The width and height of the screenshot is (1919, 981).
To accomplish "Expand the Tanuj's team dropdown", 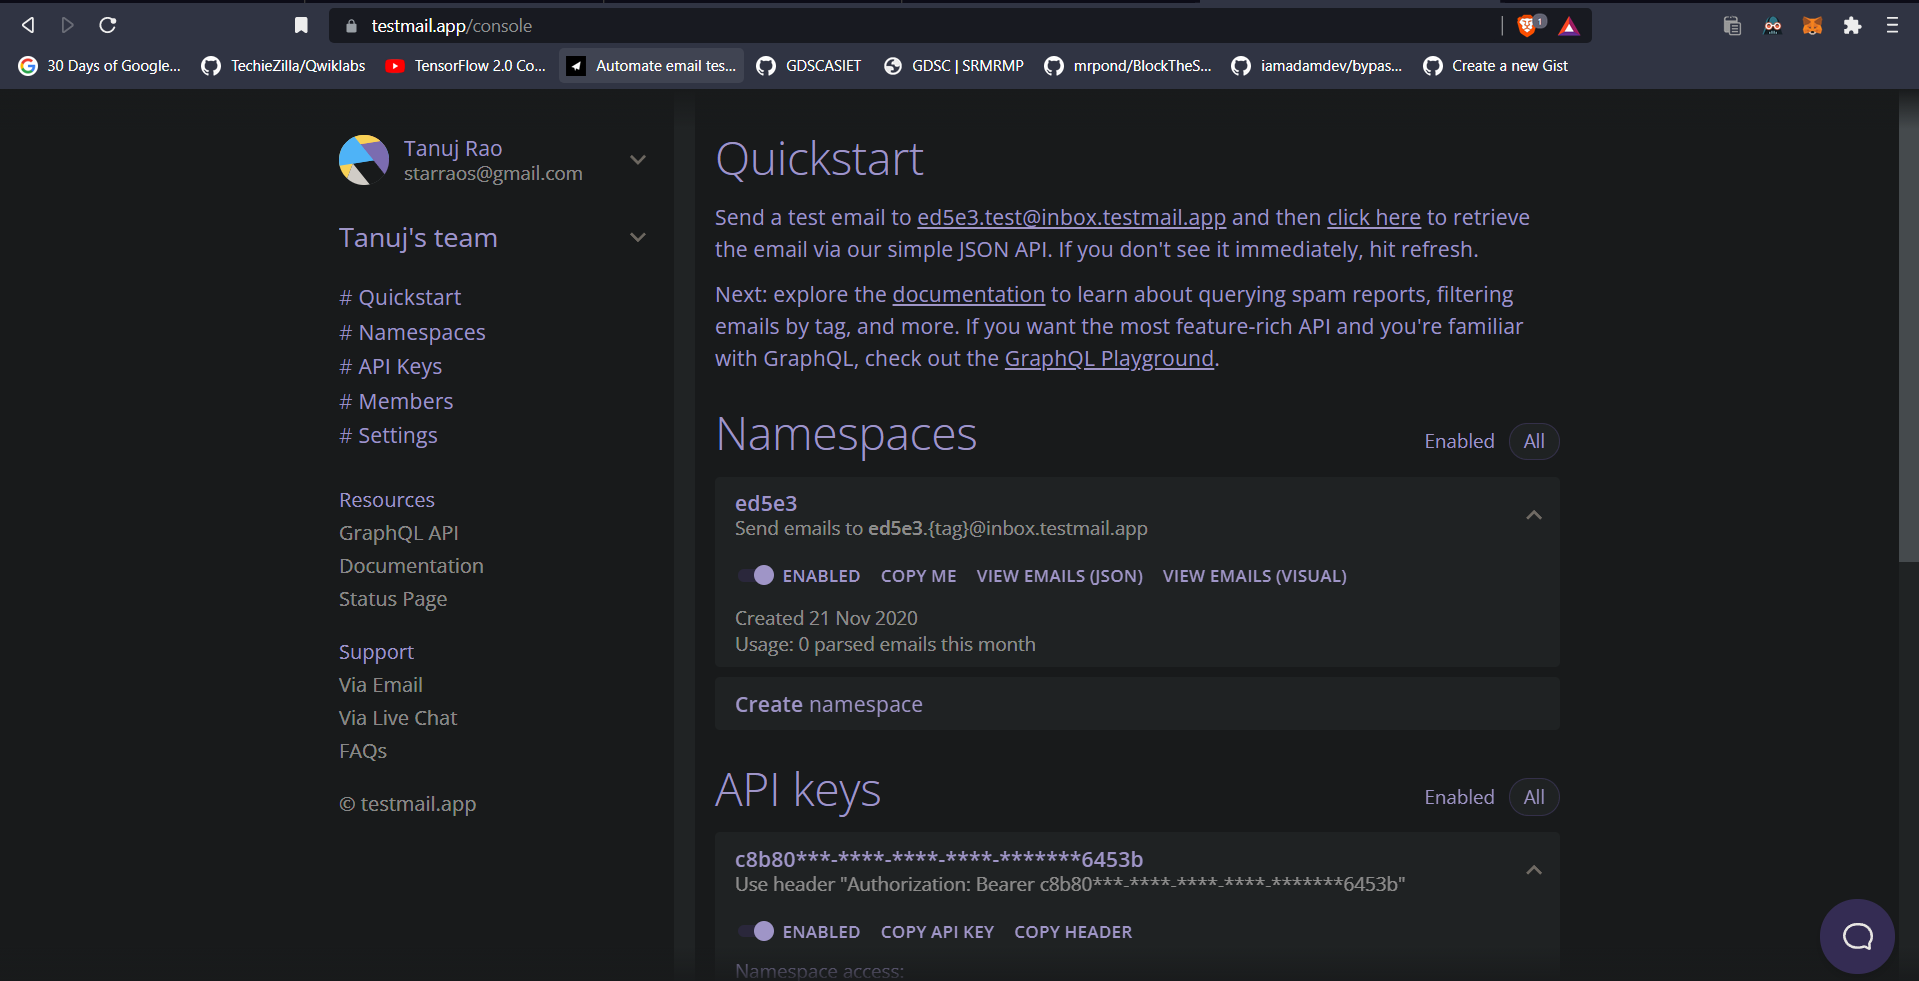I will [638, 238].
